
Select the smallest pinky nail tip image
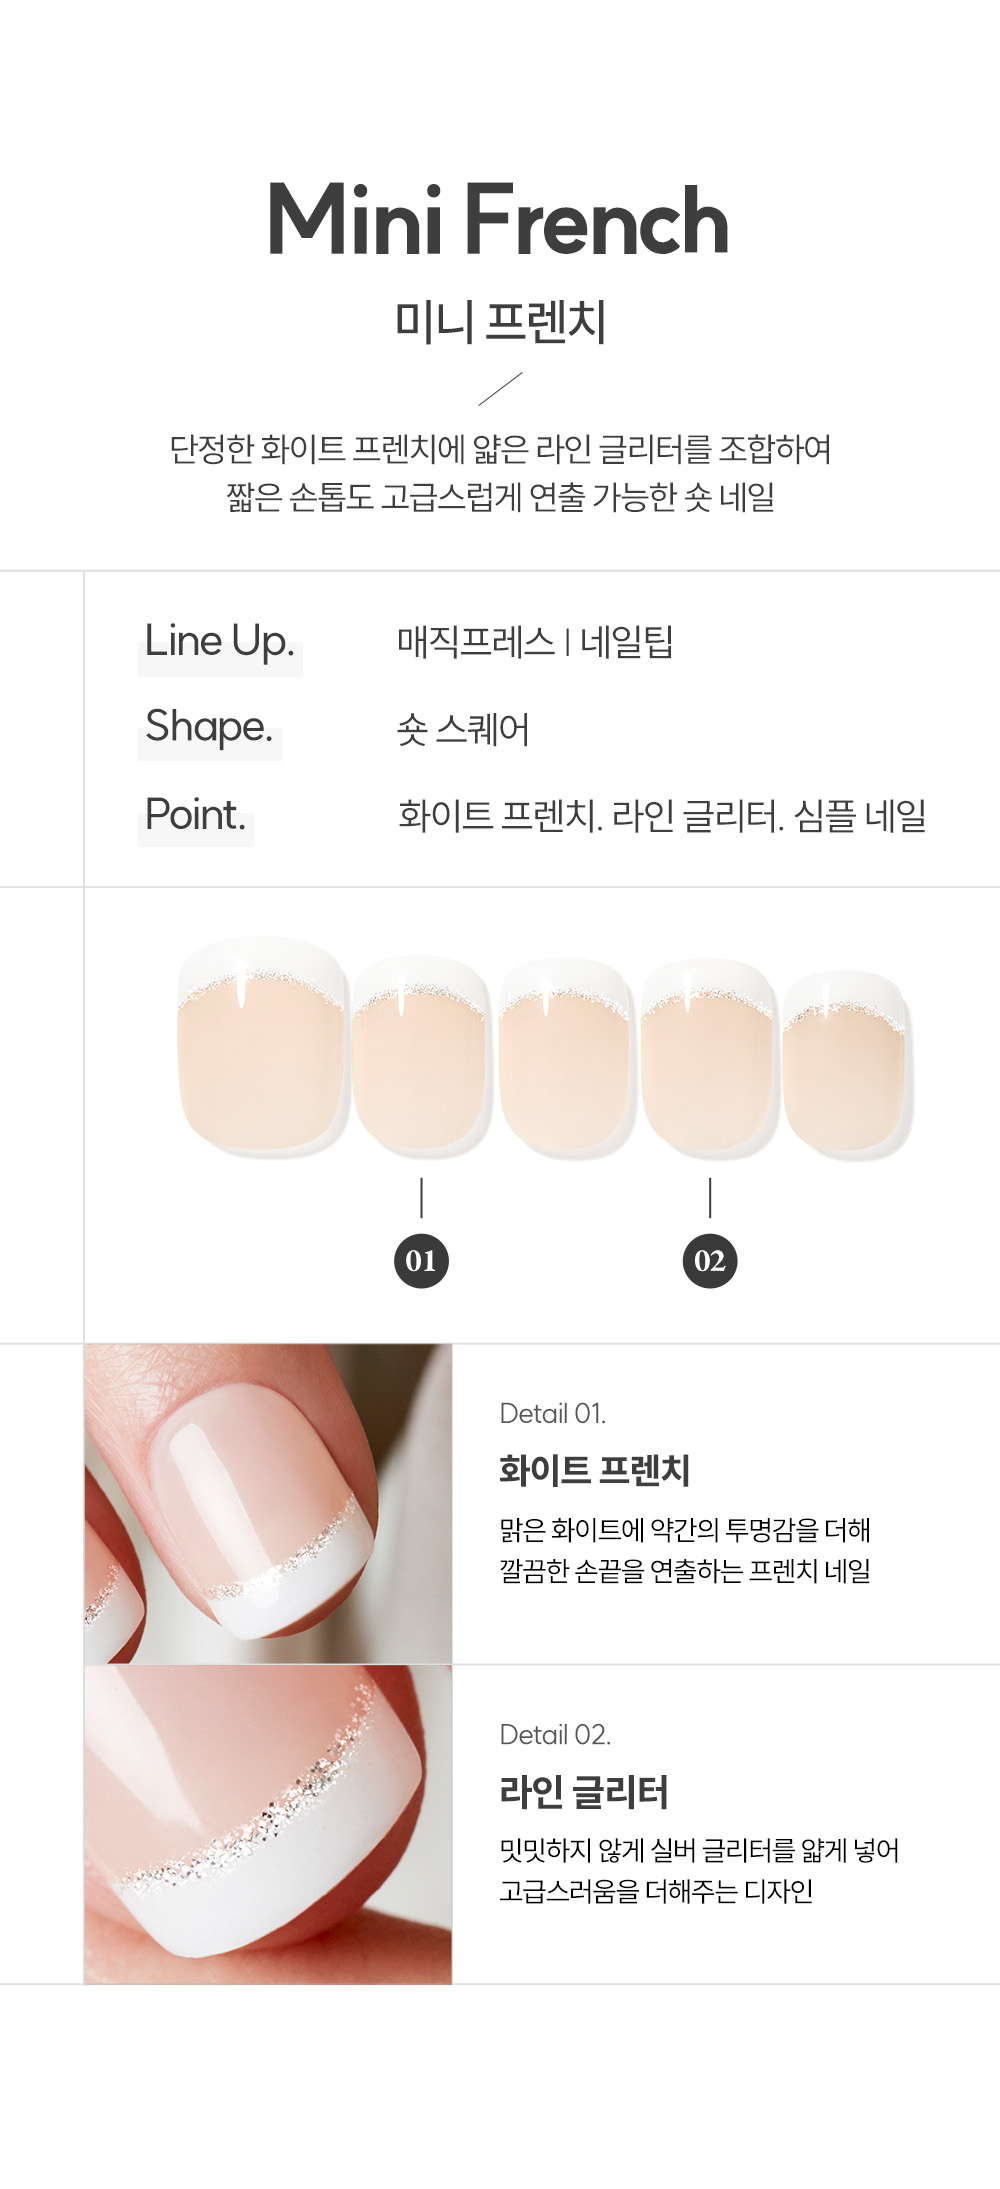click(x=848, y=1065)
